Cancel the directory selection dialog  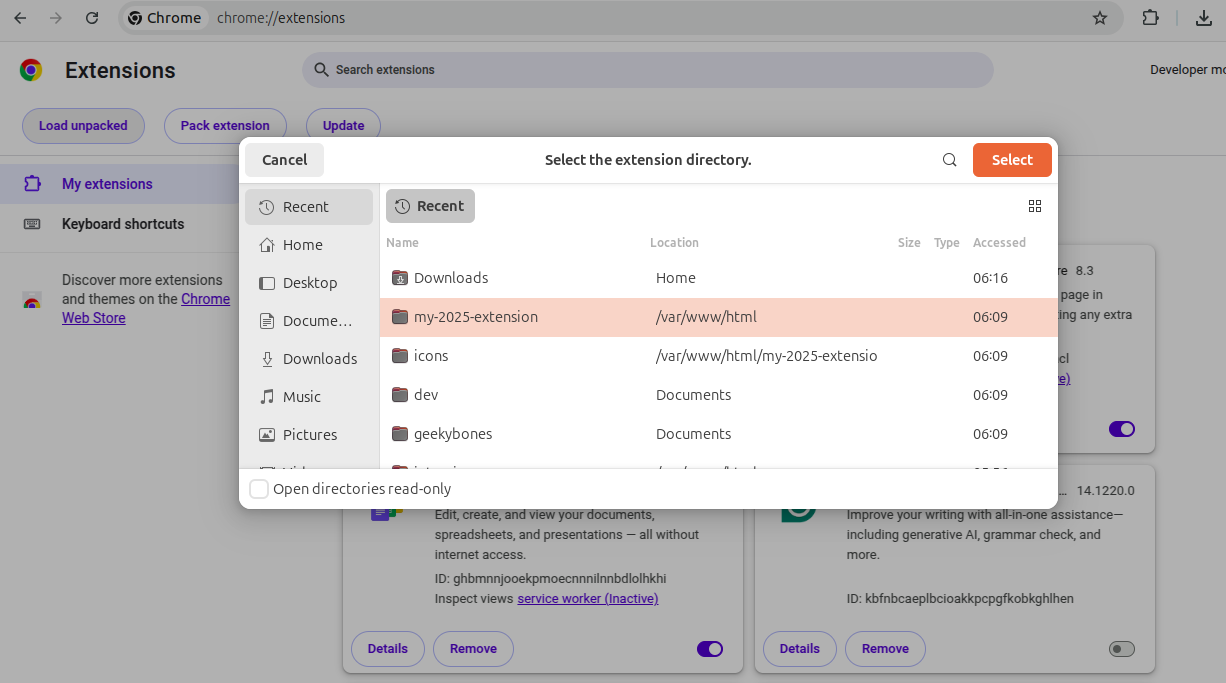285,160
